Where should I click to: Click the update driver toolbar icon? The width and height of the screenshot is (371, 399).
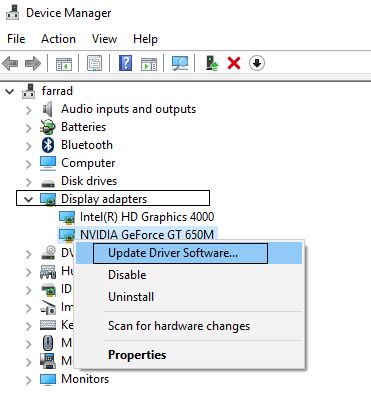[x=212, y=63]
